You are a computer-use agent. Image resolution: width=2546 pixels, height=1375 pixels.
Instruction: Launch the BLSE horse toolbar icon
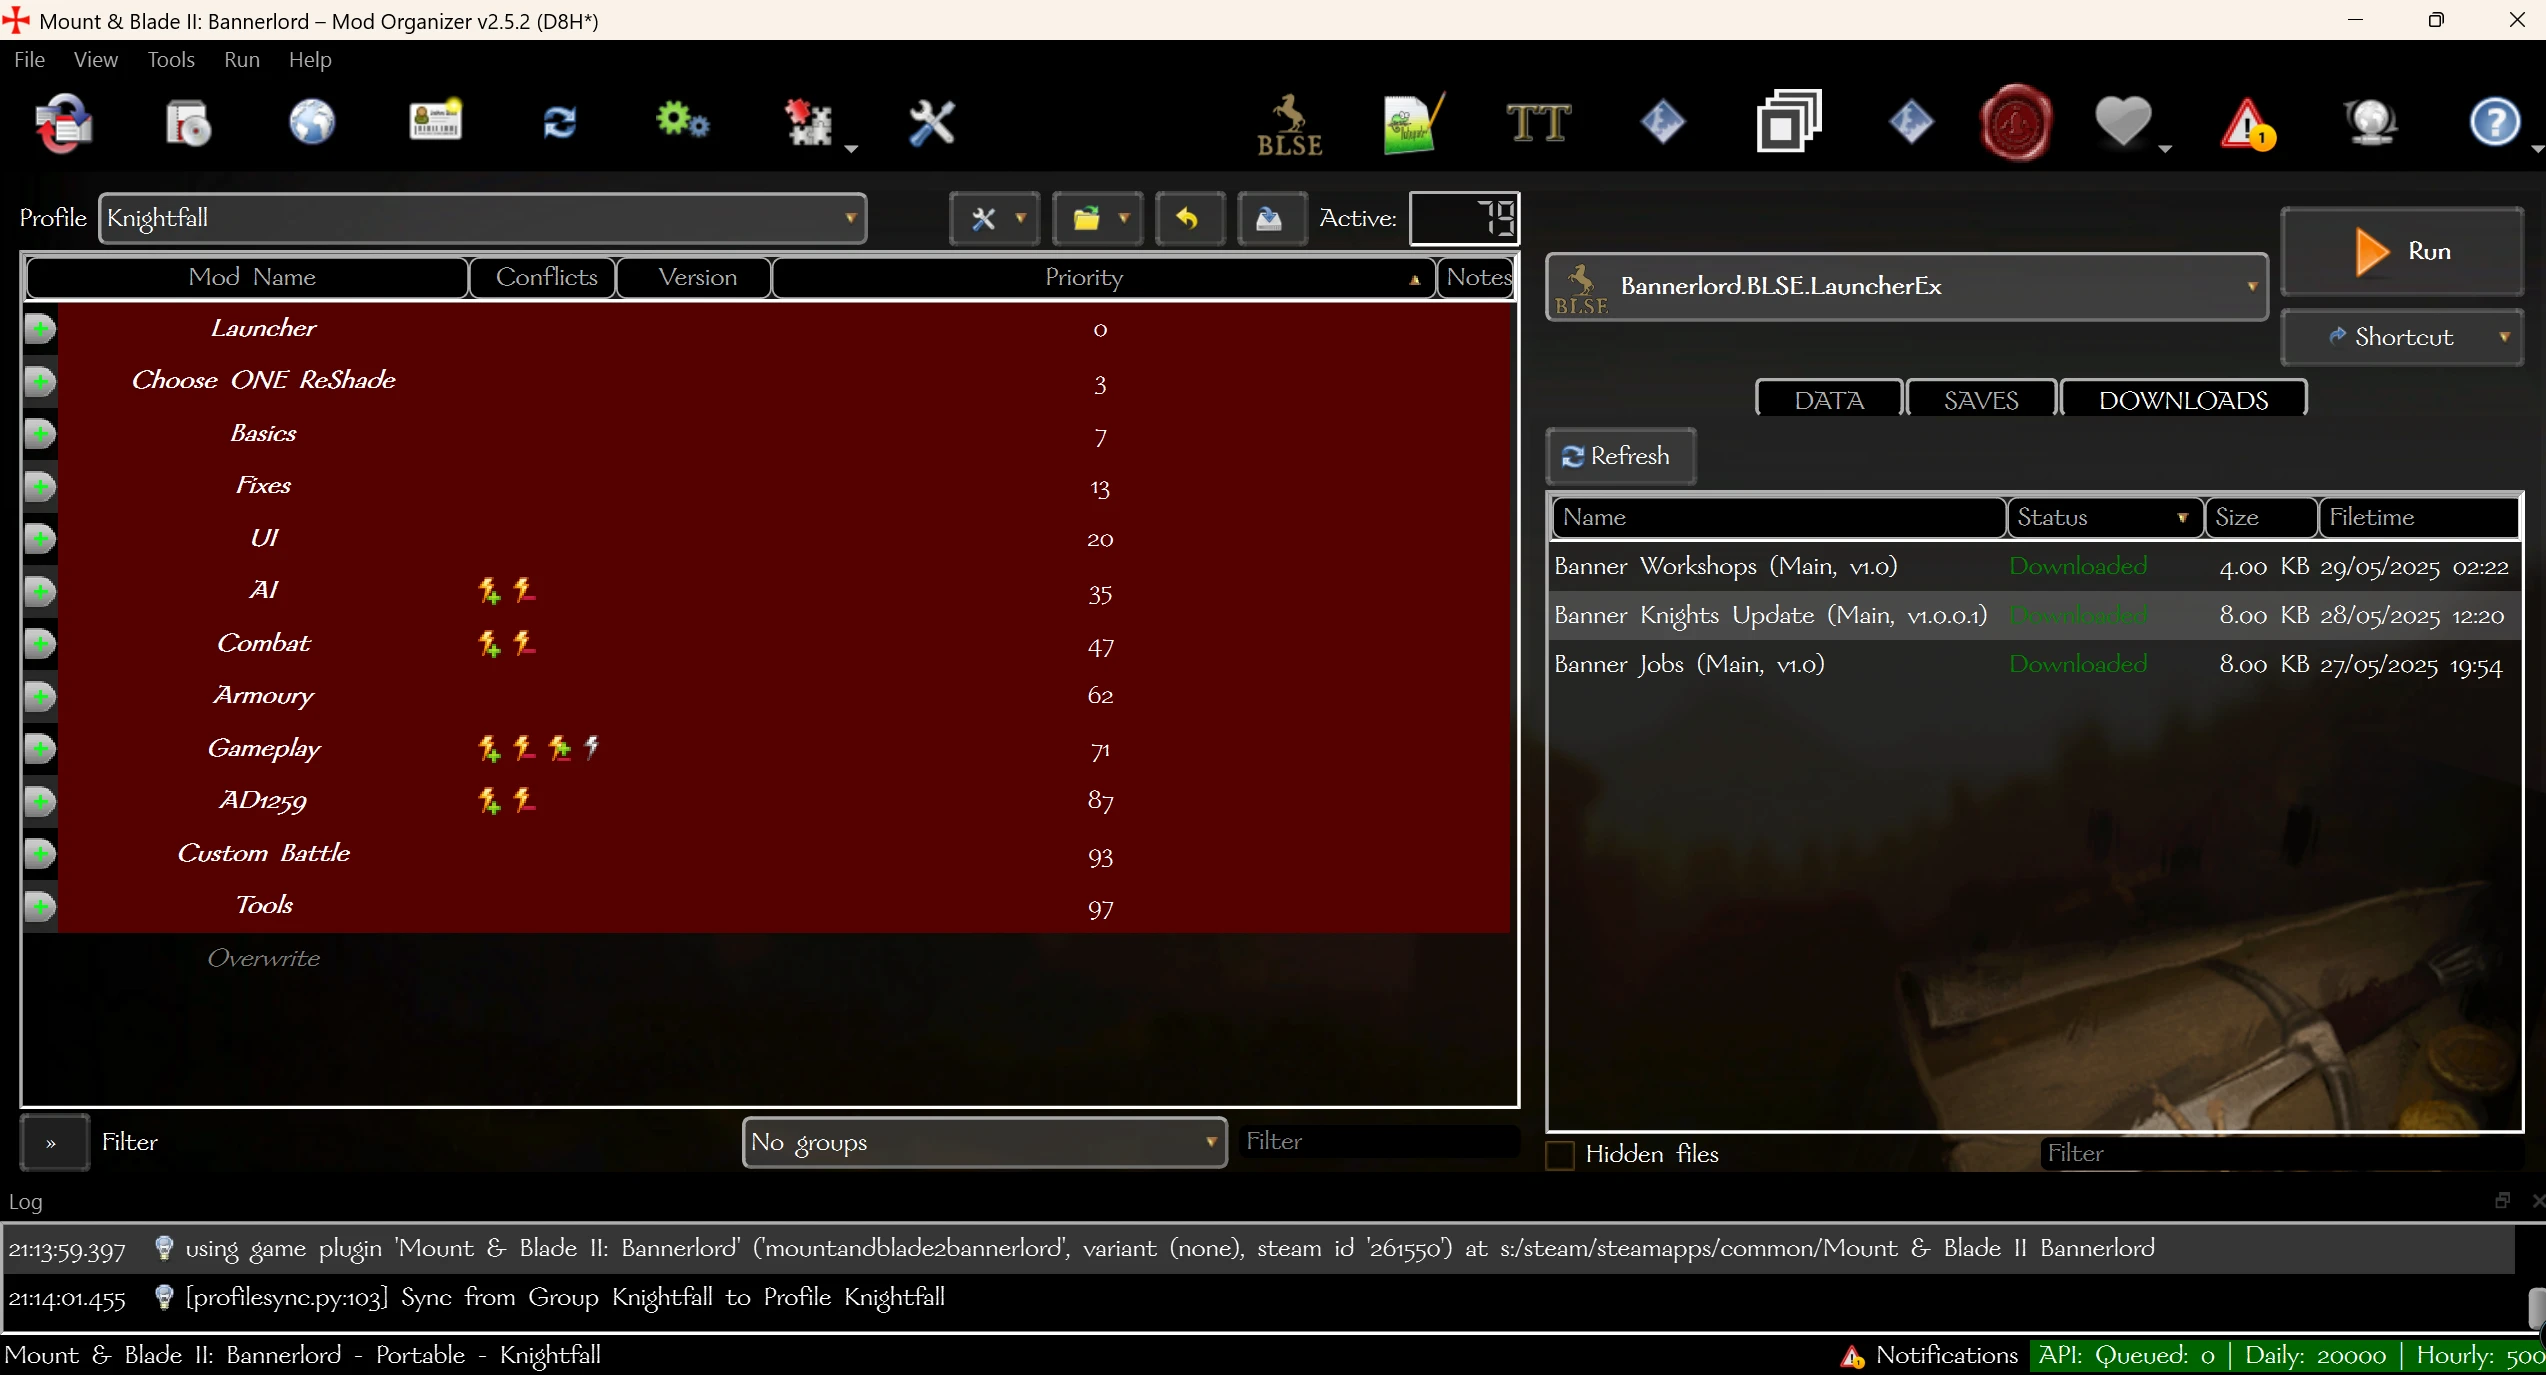(x=1289, y=125)
